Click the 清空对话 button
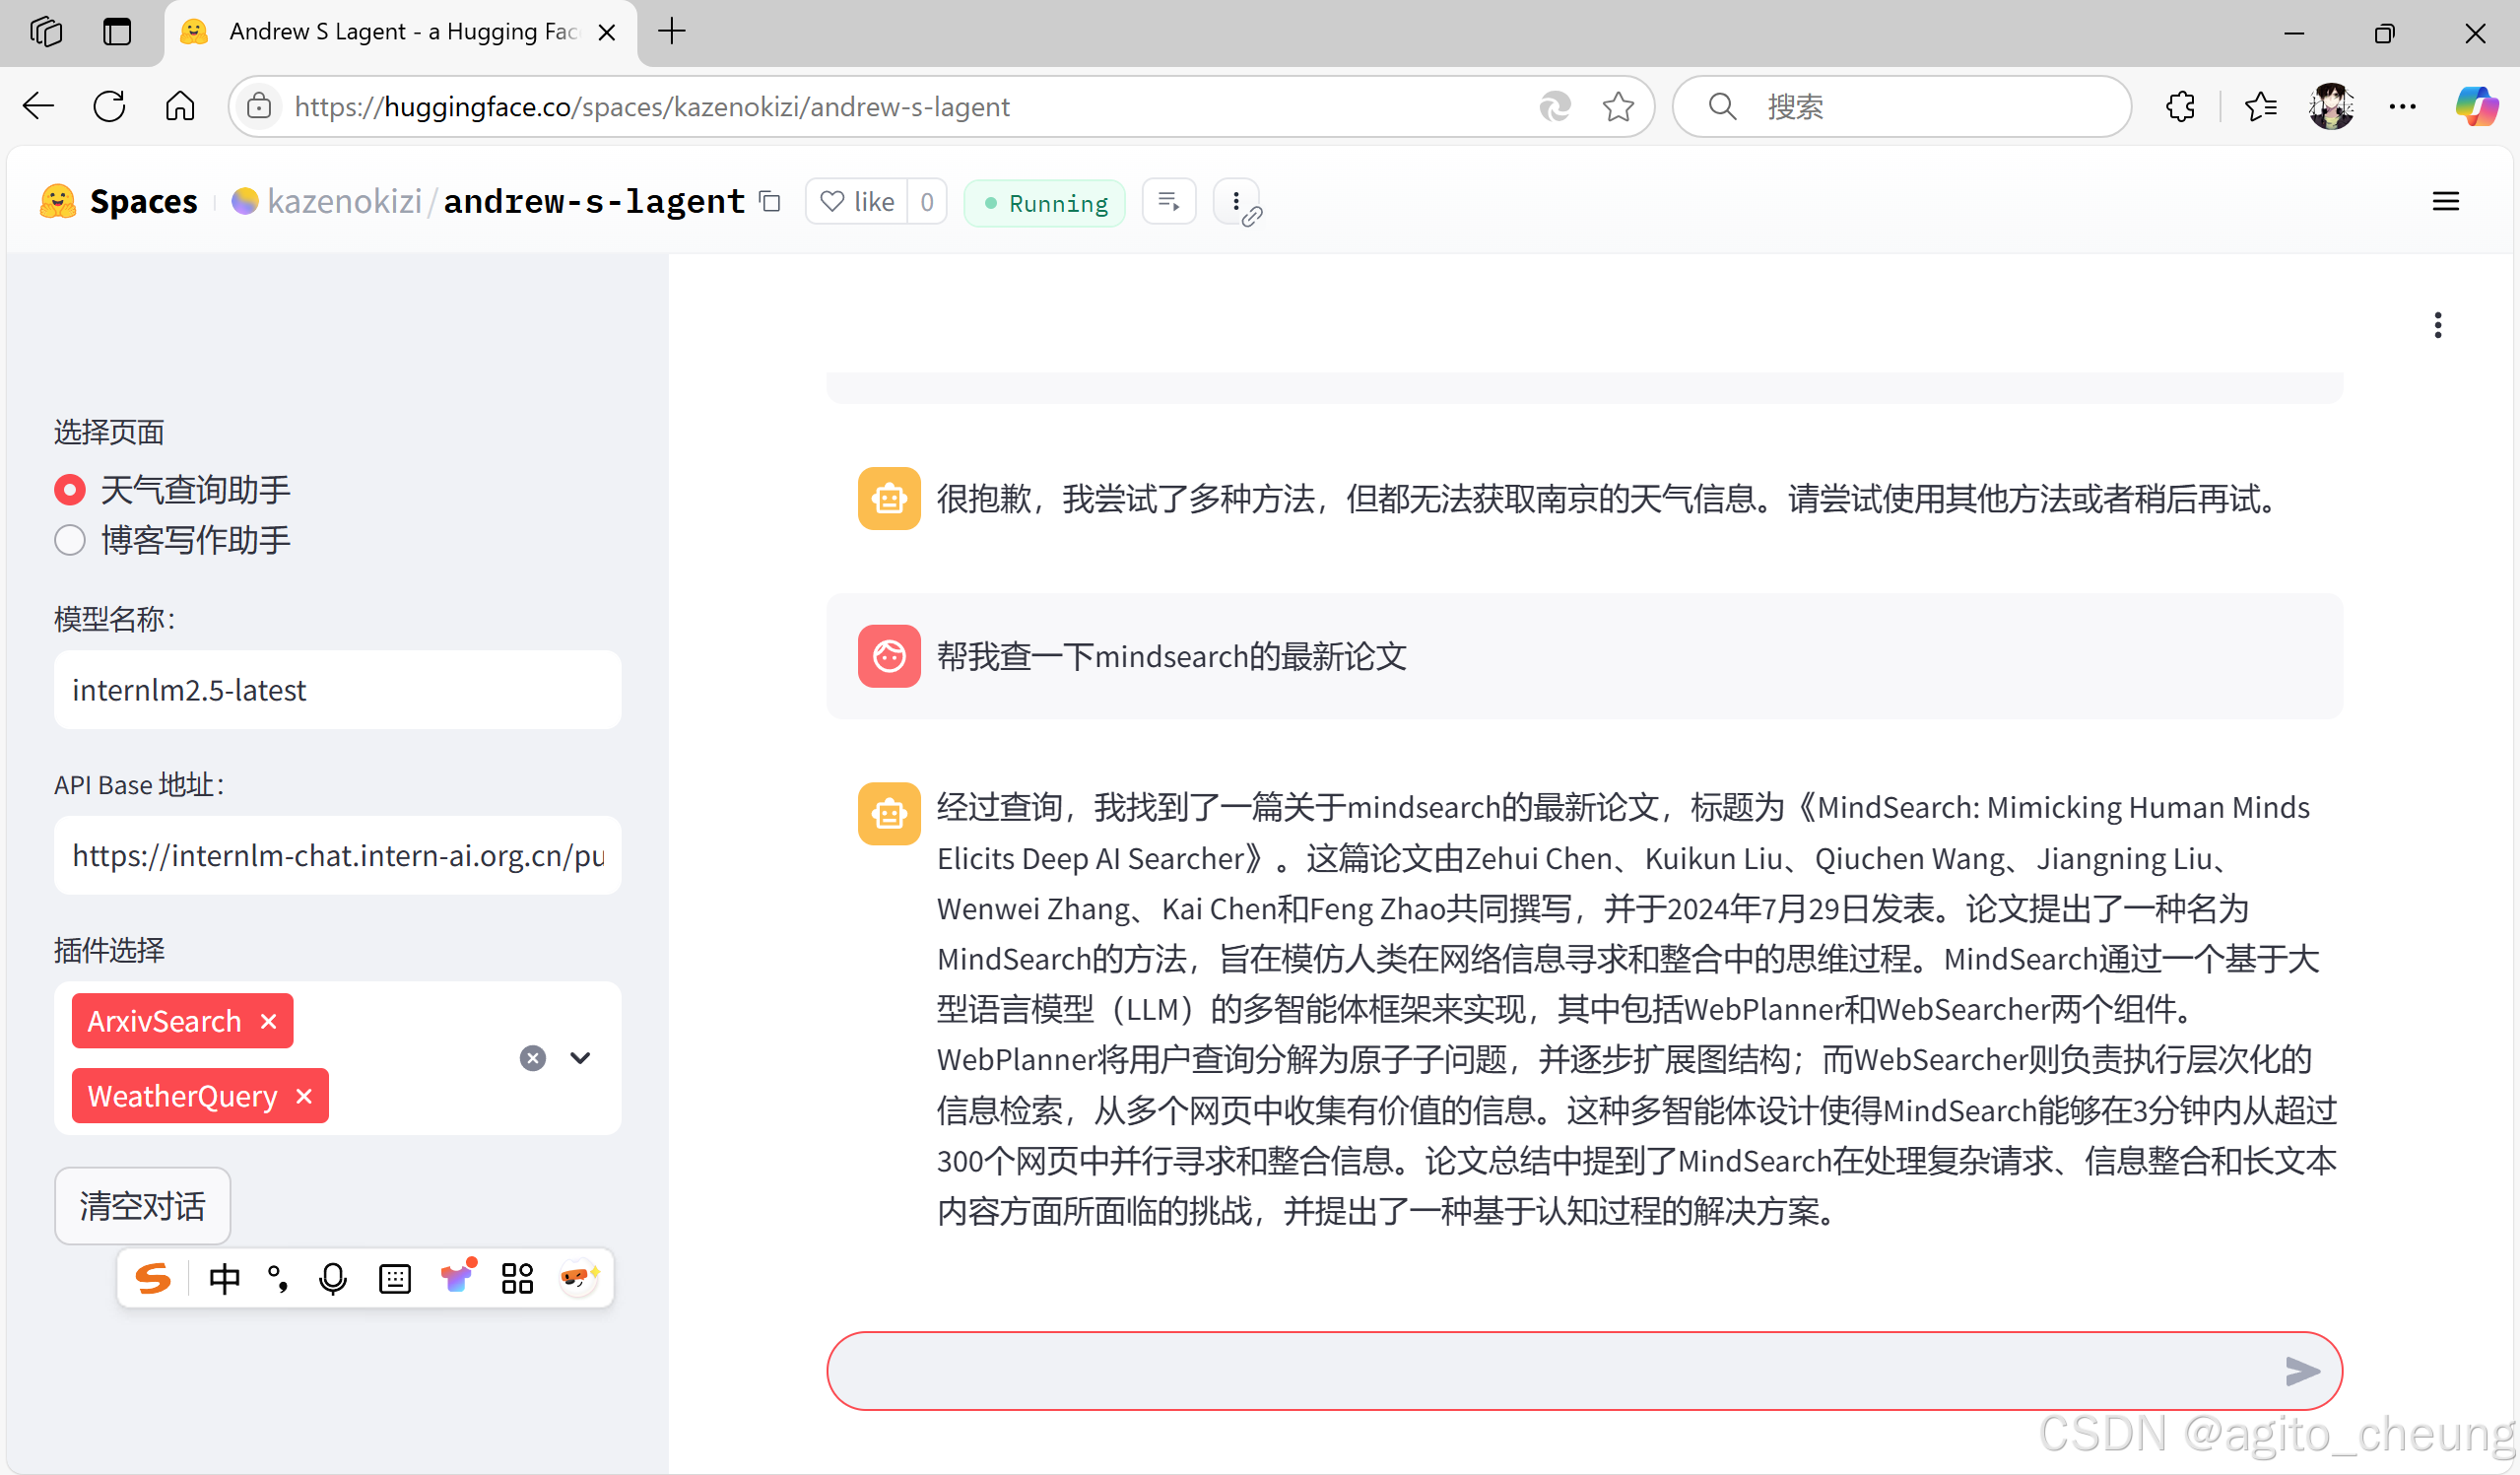This screenshot has height=1475, width=2520. 142,1206
